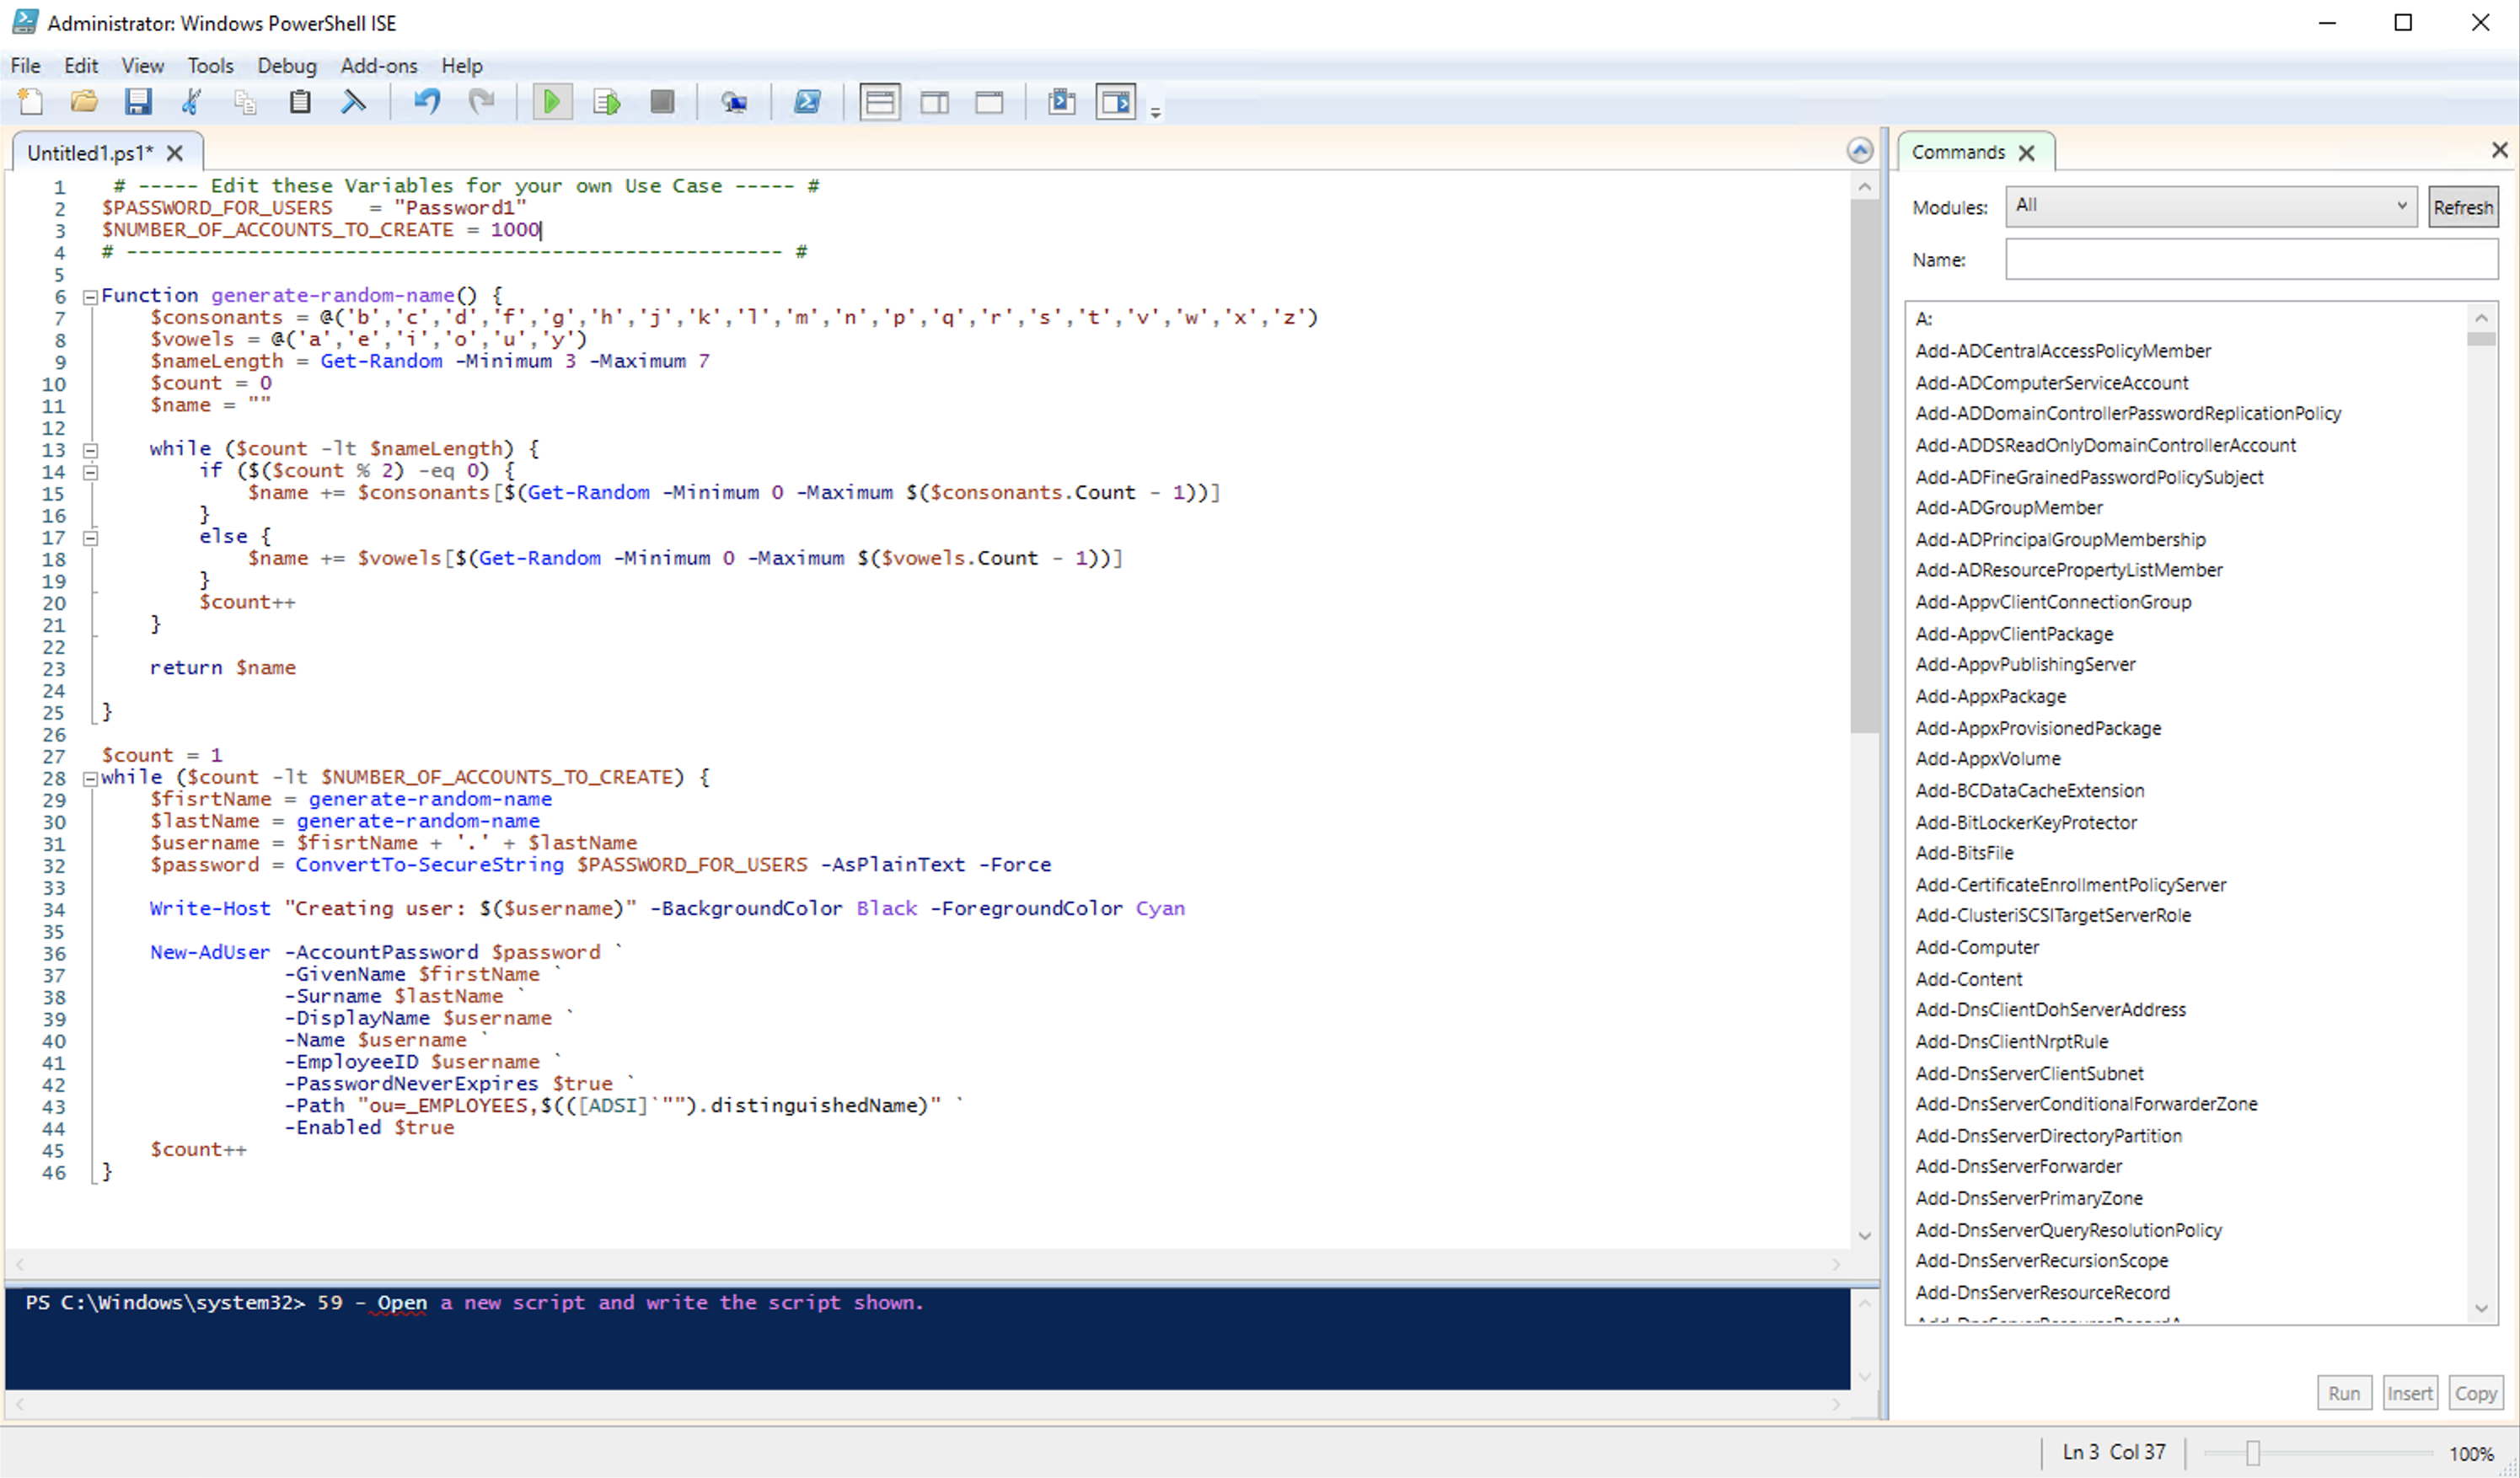Show the script pane maximized

pyautogui.click(x=989, y=101)
